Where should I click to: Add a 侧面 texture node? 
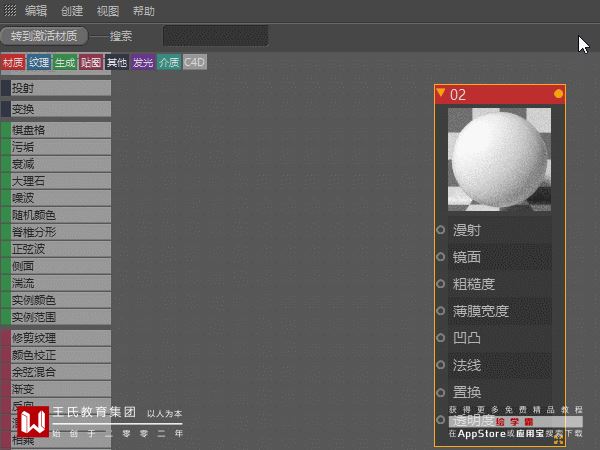56,266
